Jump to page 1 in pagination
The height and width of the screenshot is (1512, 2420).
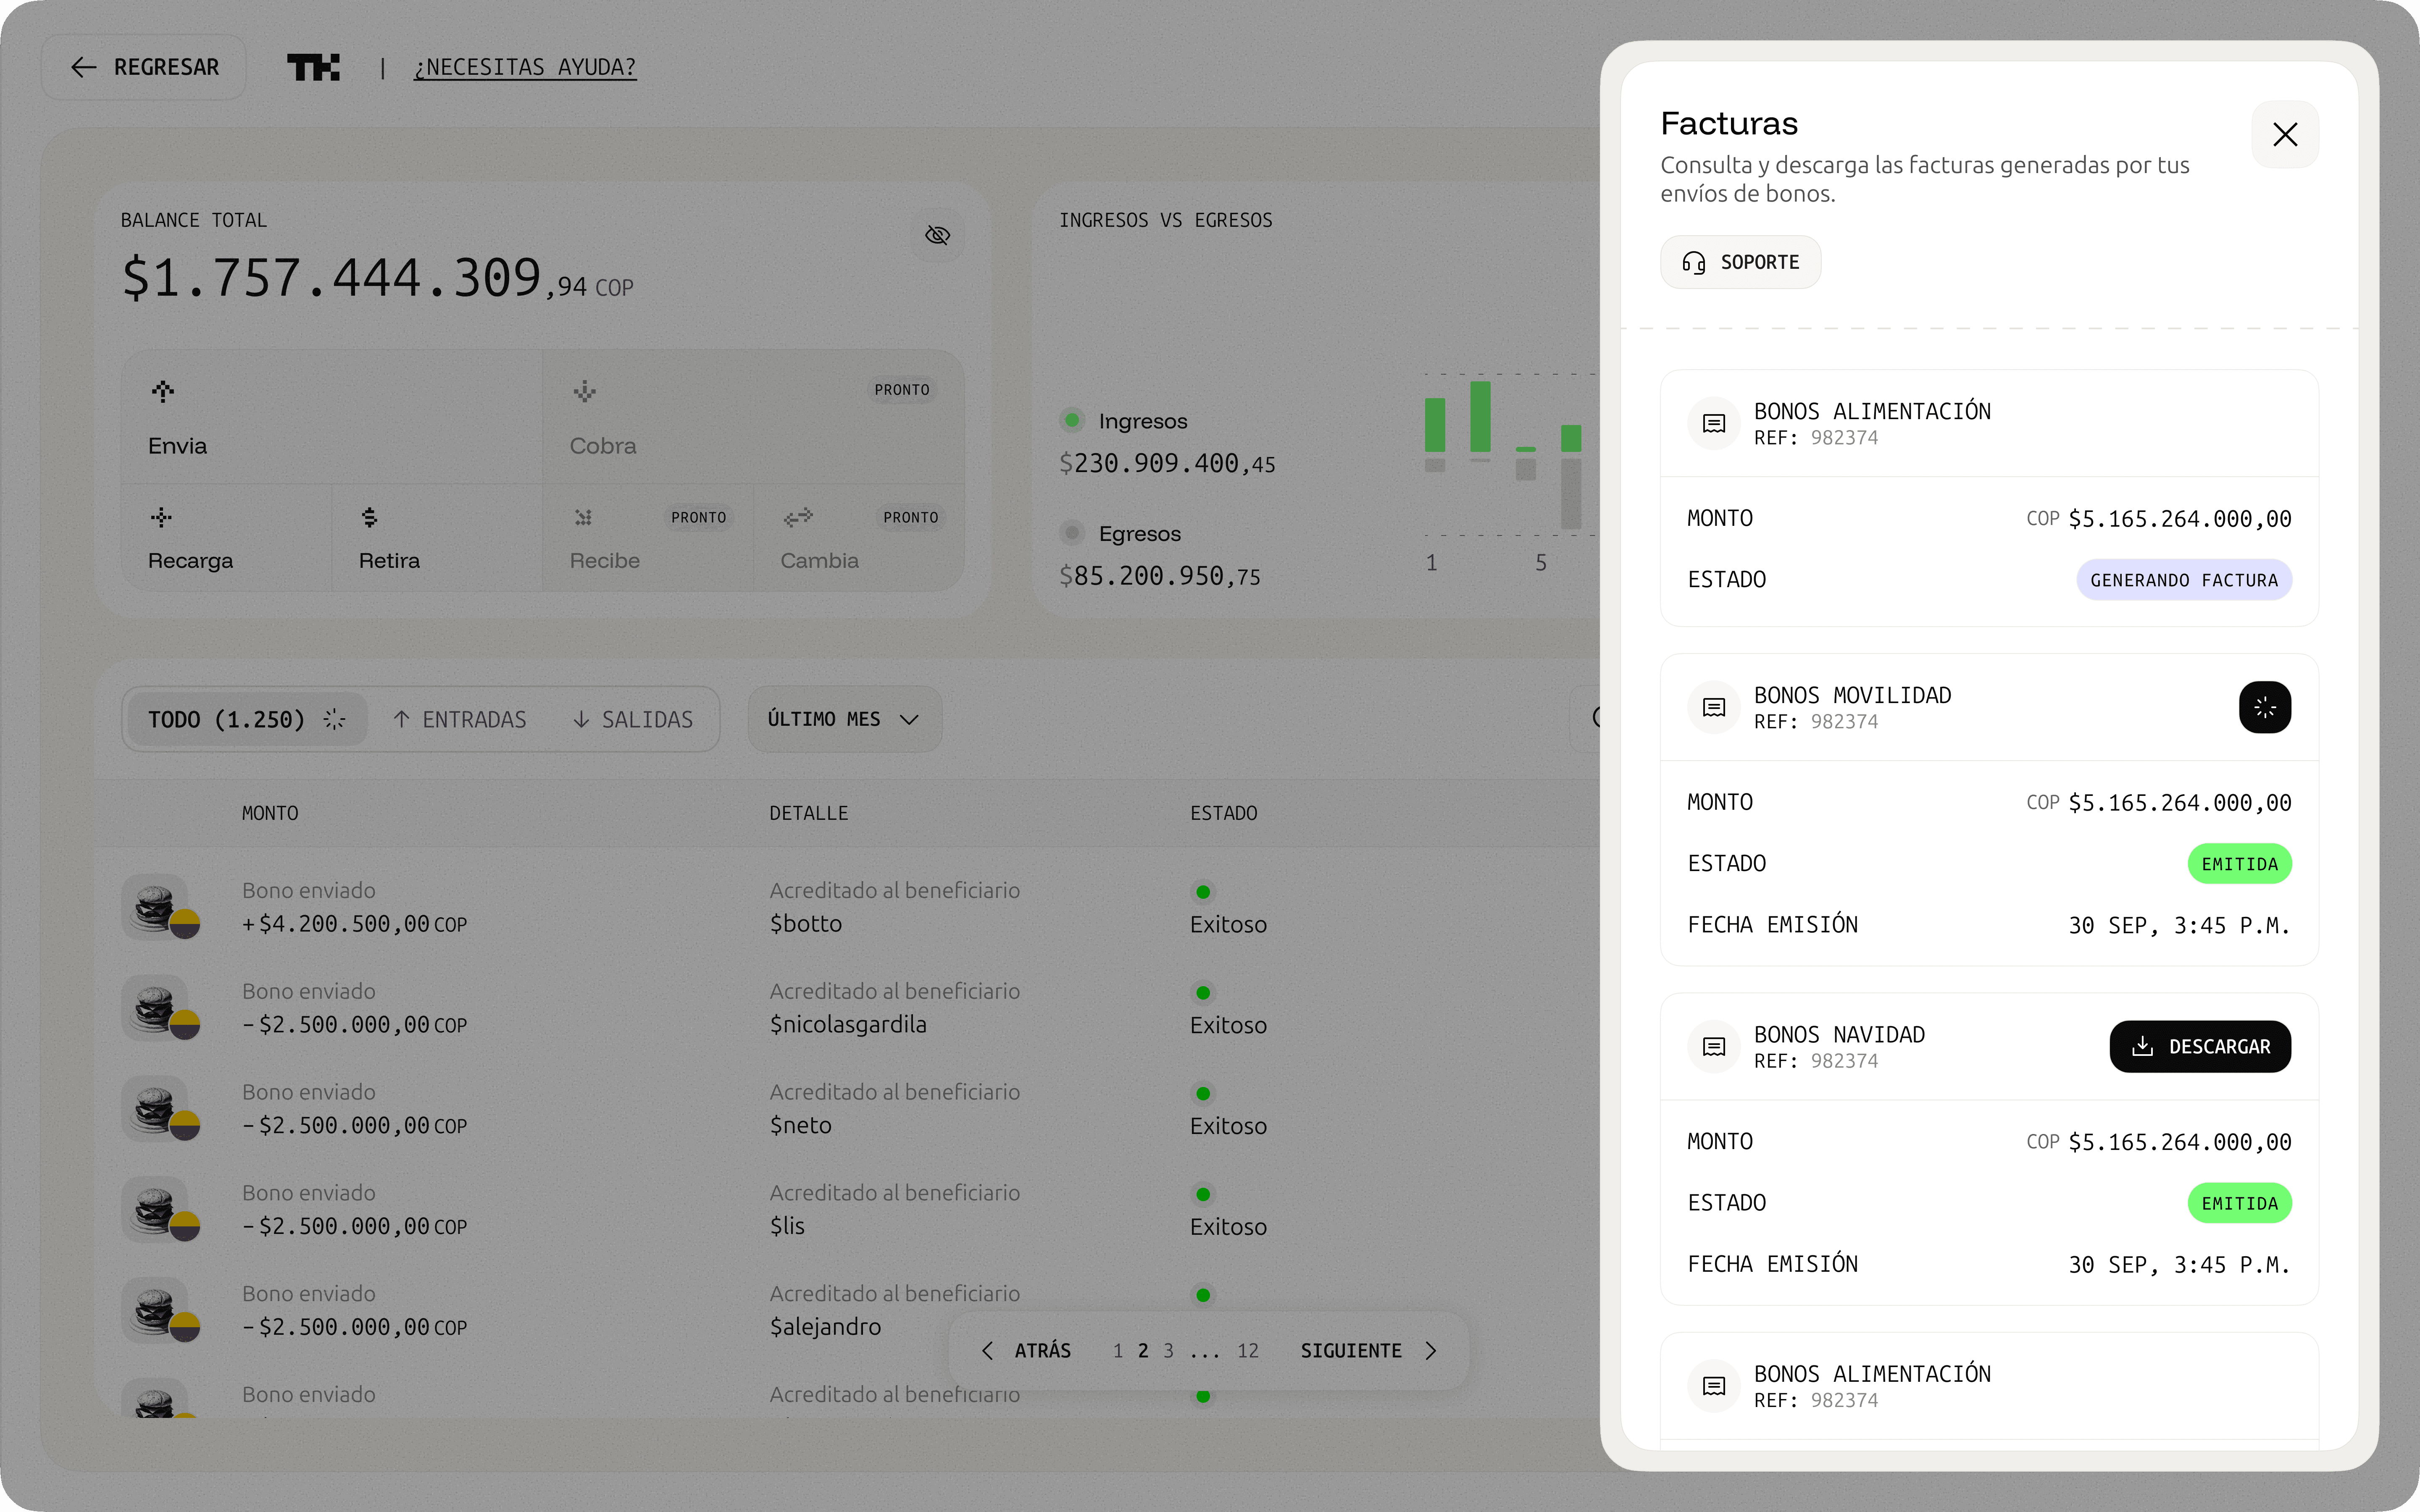pos(1118,1351)
